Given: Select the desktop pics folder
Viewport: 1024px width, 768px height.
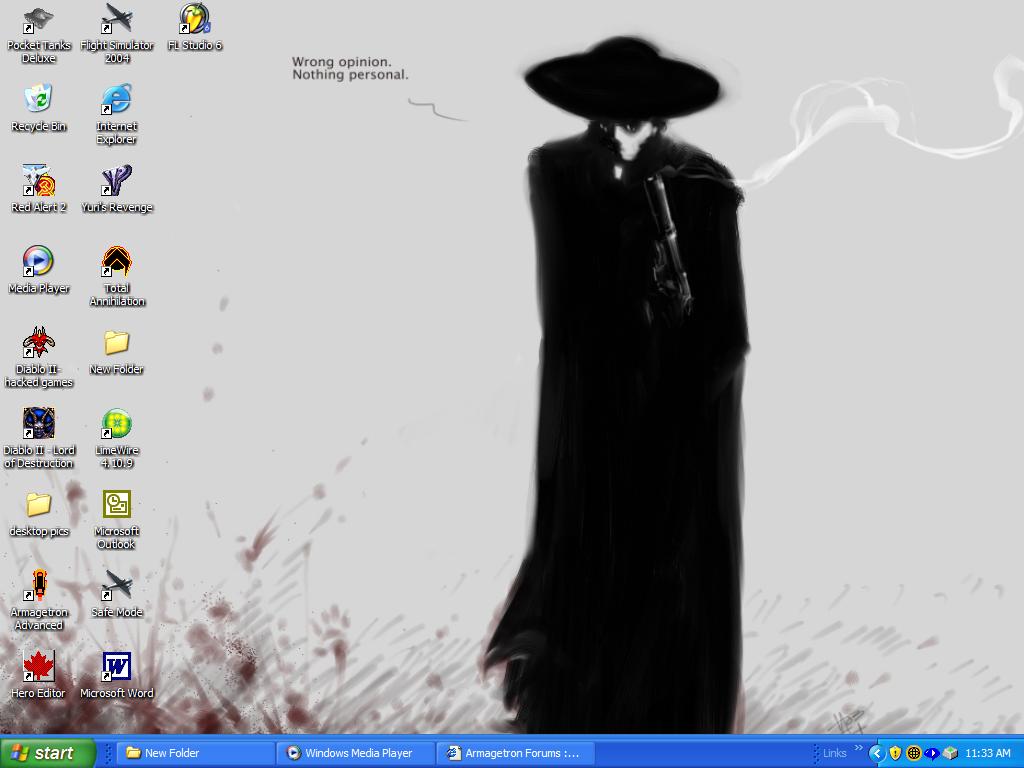Looking at the screenshot, I should pyautogui.click(x=38, y=505).
